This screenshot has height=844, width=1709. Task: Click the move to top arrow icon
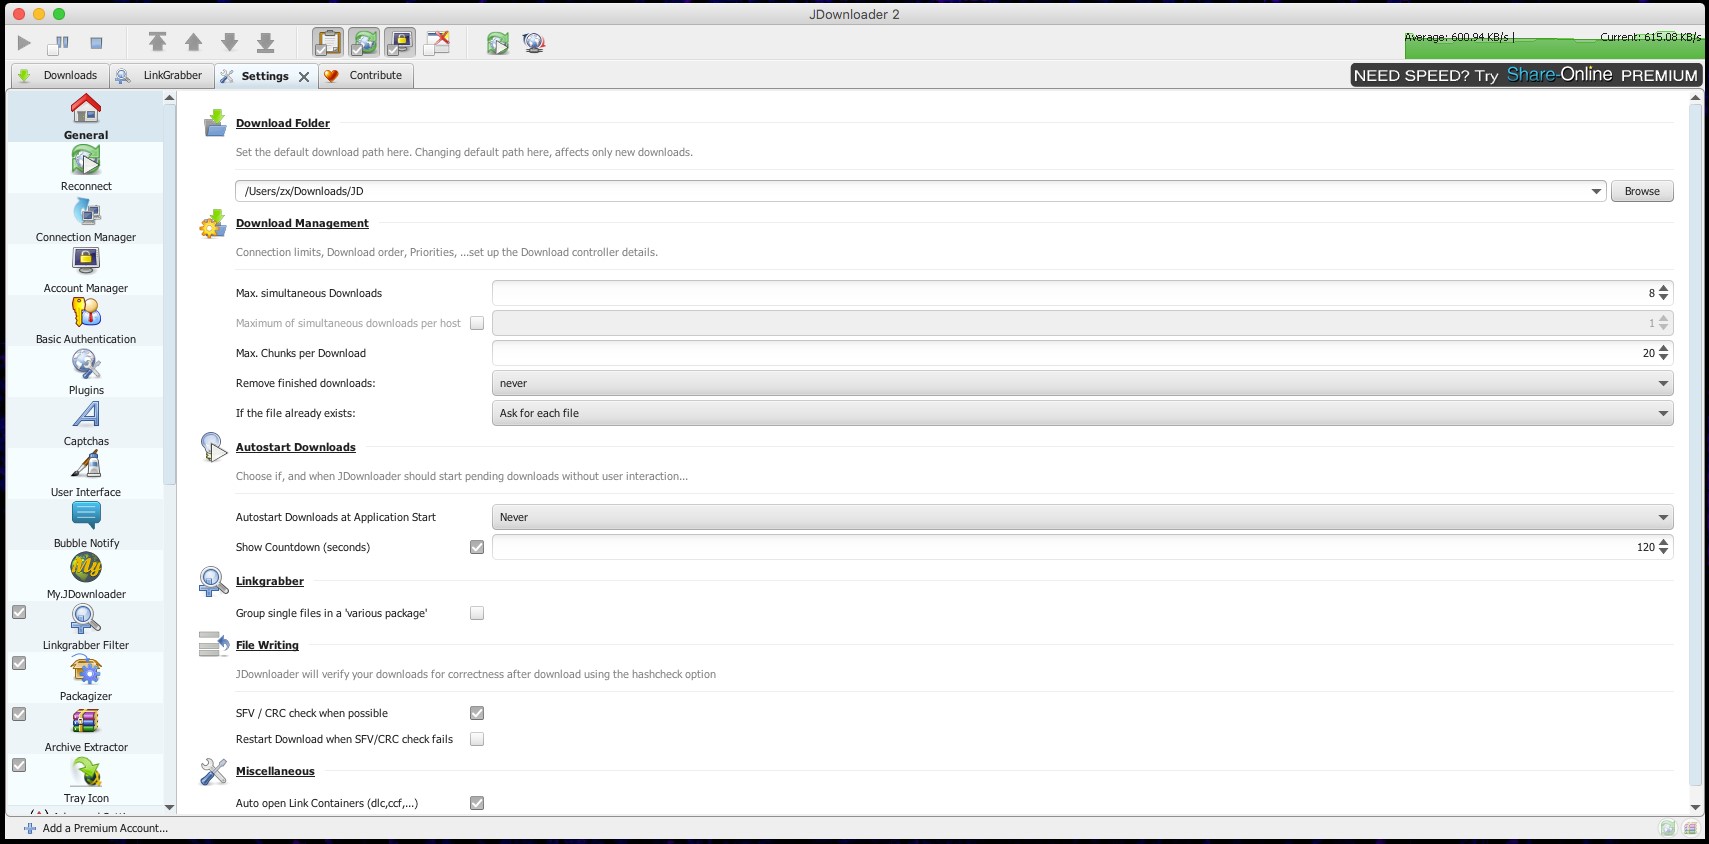click(157, 42)
